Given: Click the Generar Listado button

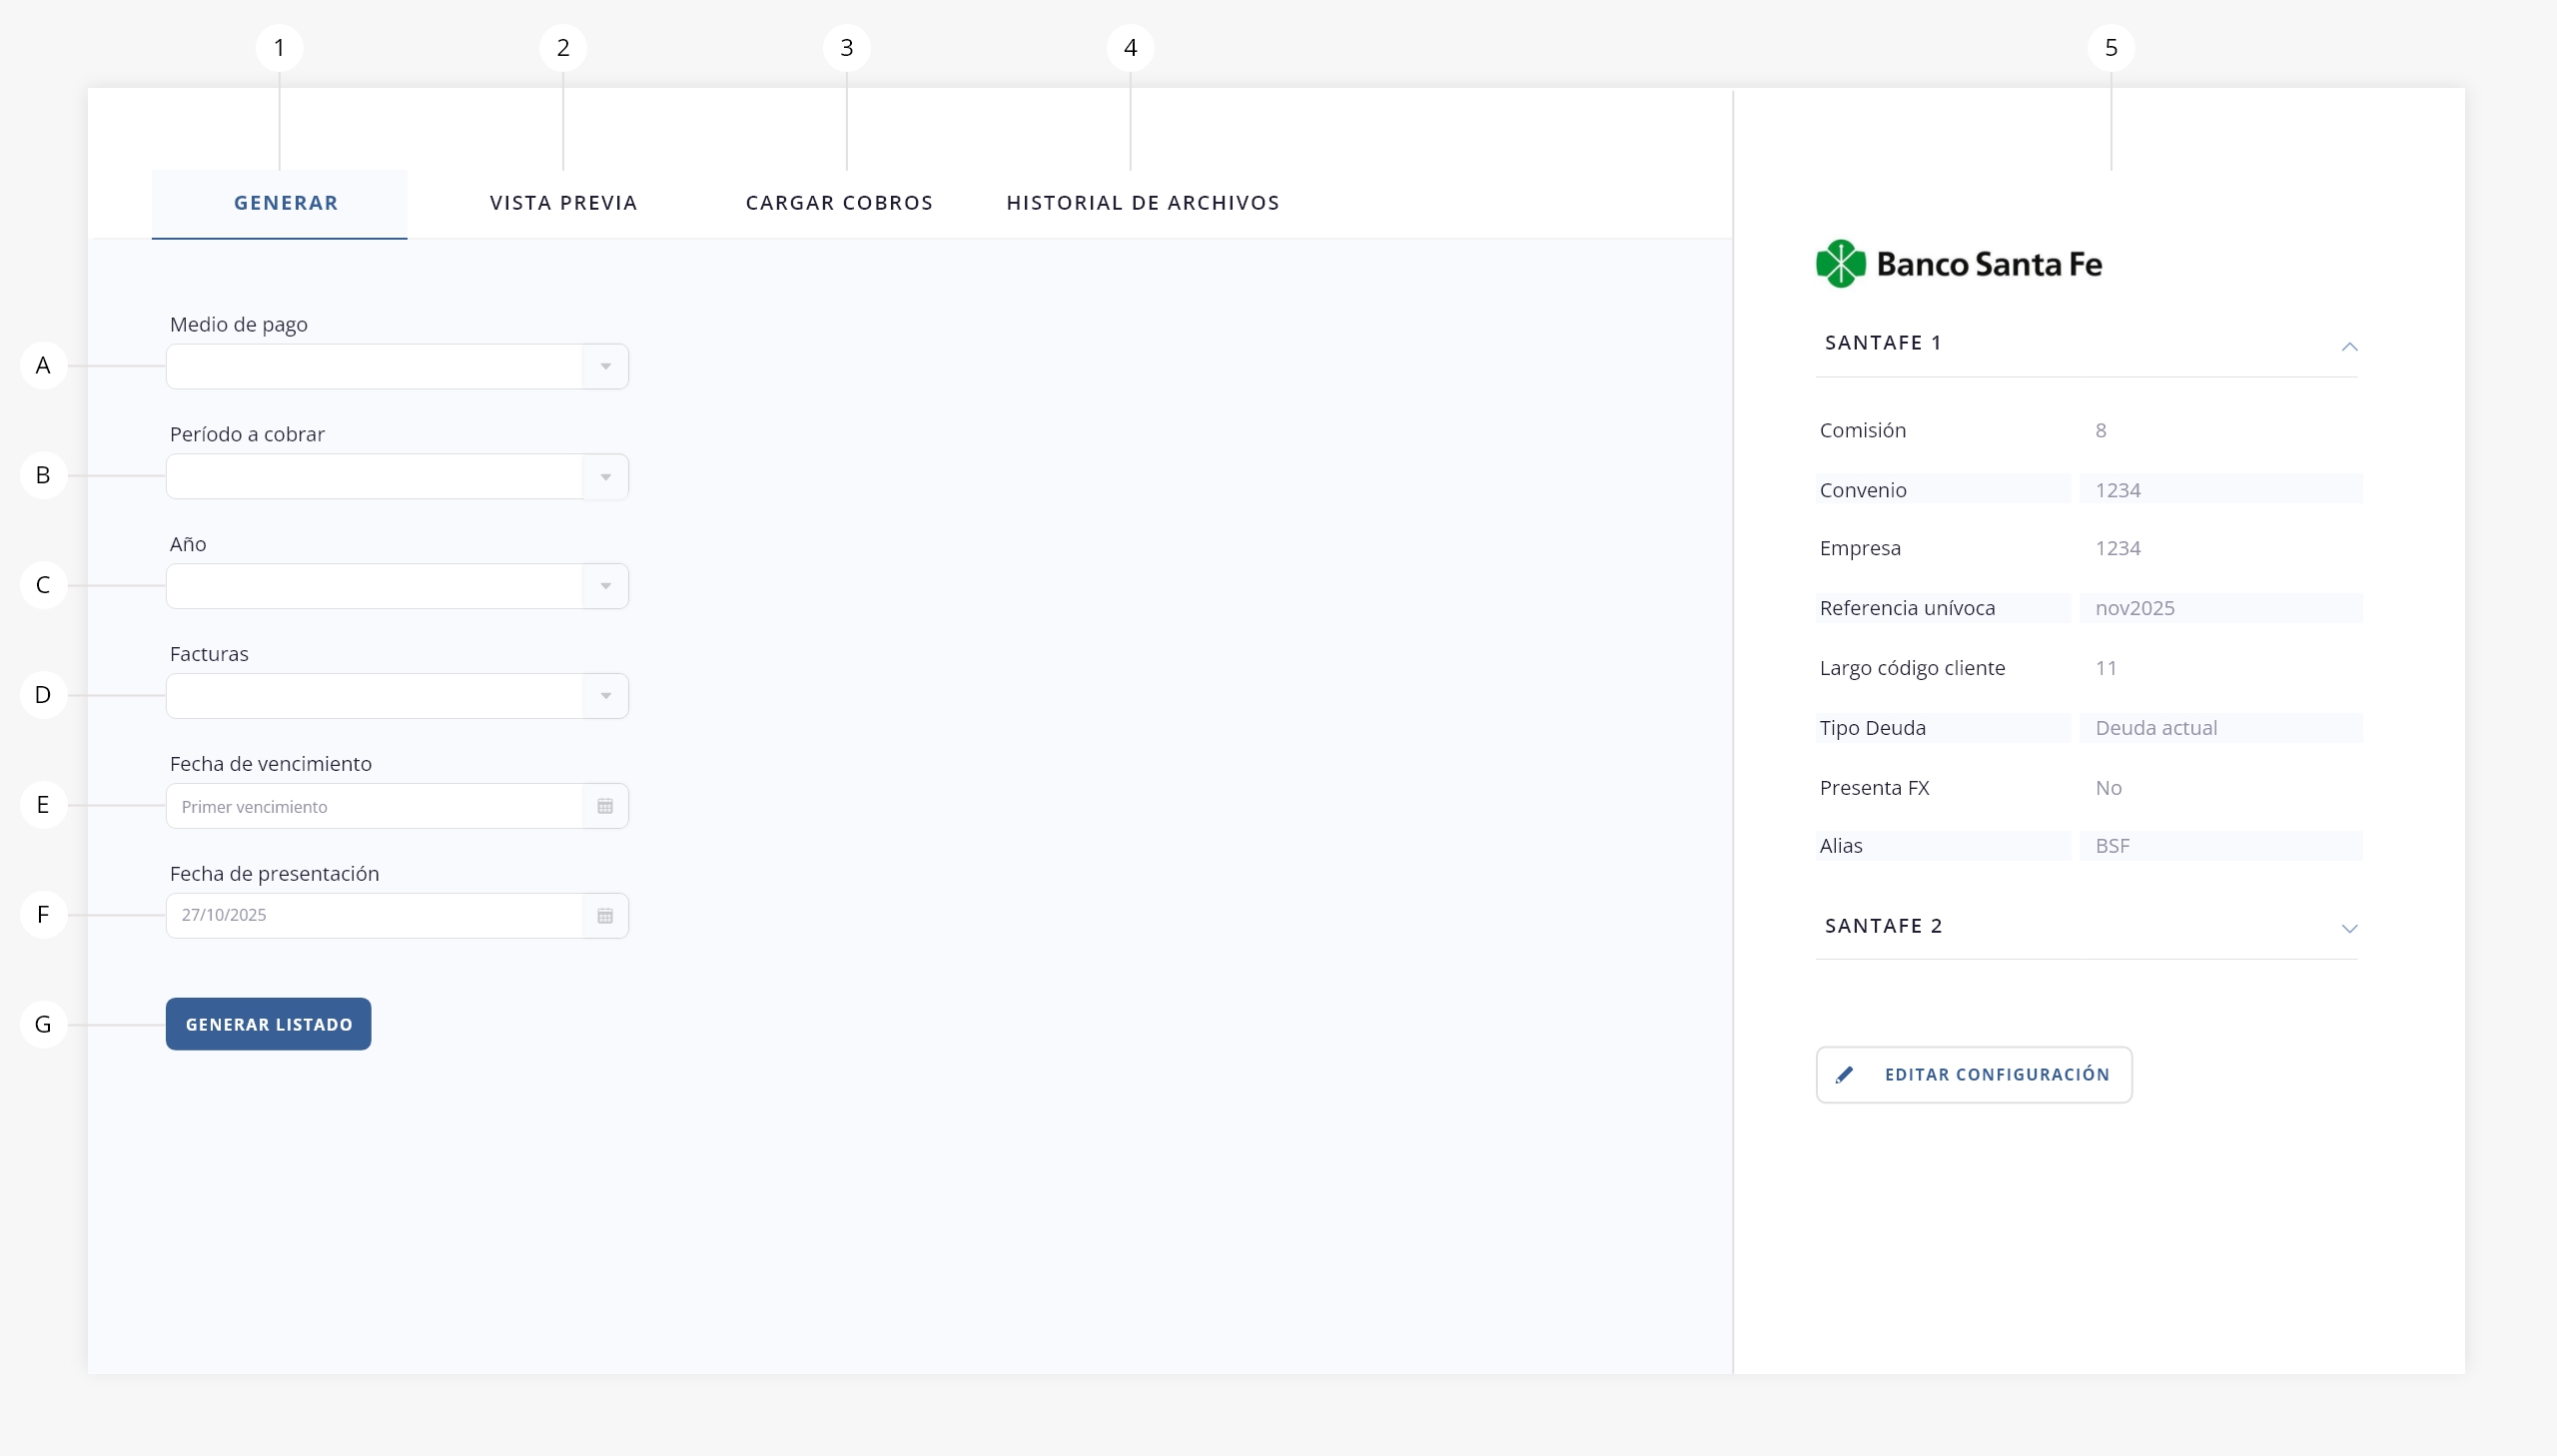Looking at the screenshot, I should [268, 1024].
